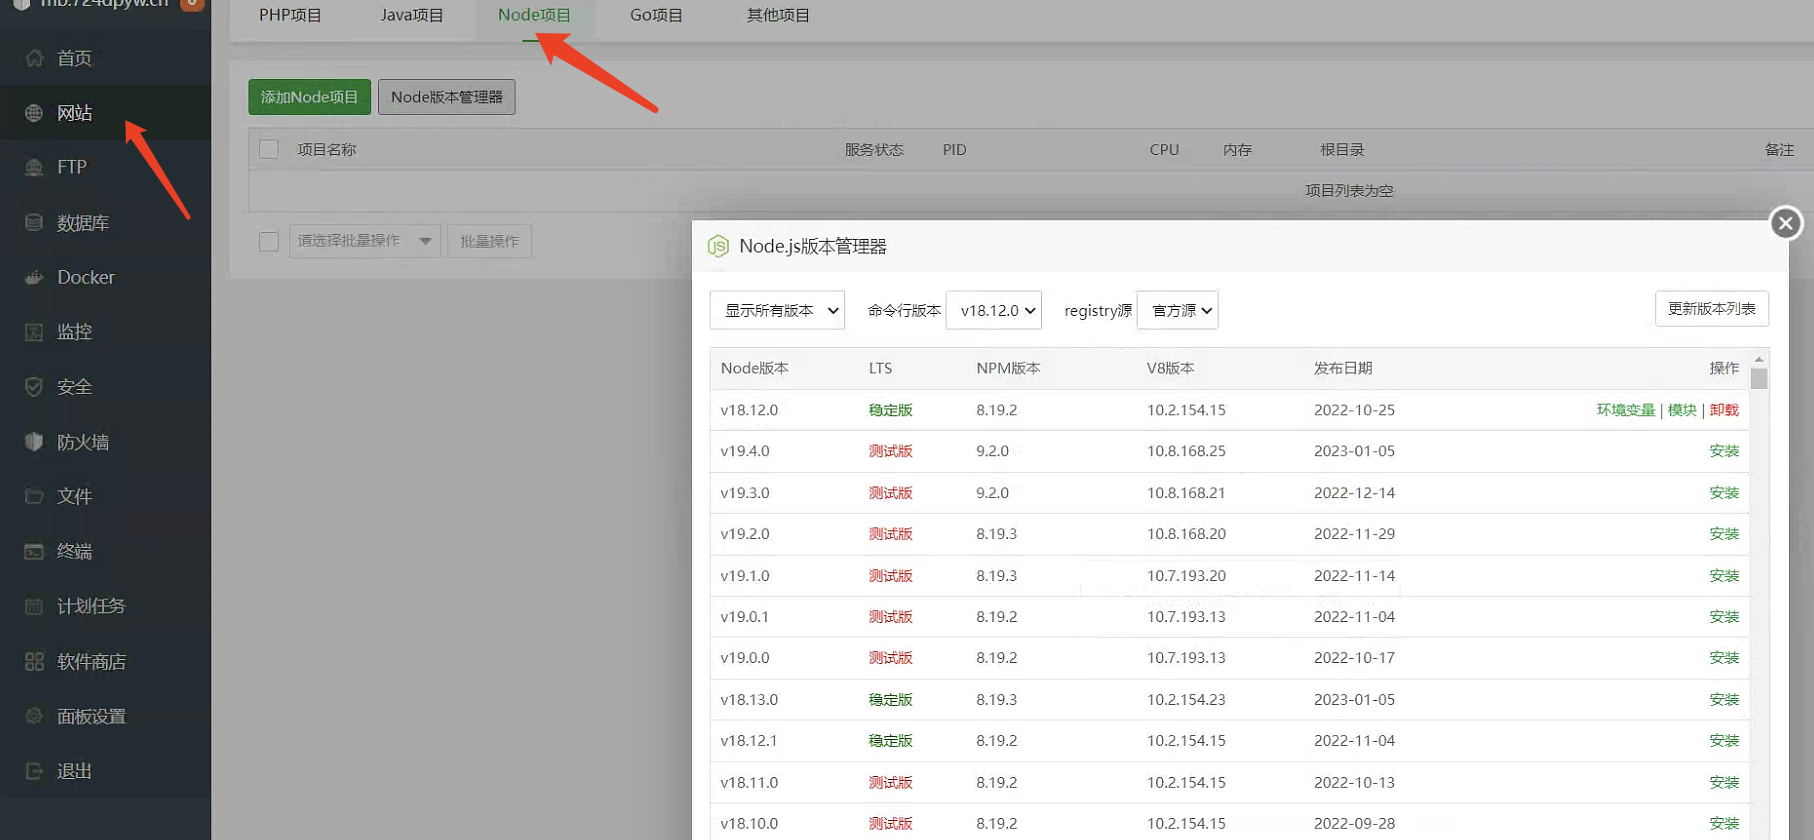Click the 服务状态 column header
The image size is (1814, 840).
pos(874,149)
